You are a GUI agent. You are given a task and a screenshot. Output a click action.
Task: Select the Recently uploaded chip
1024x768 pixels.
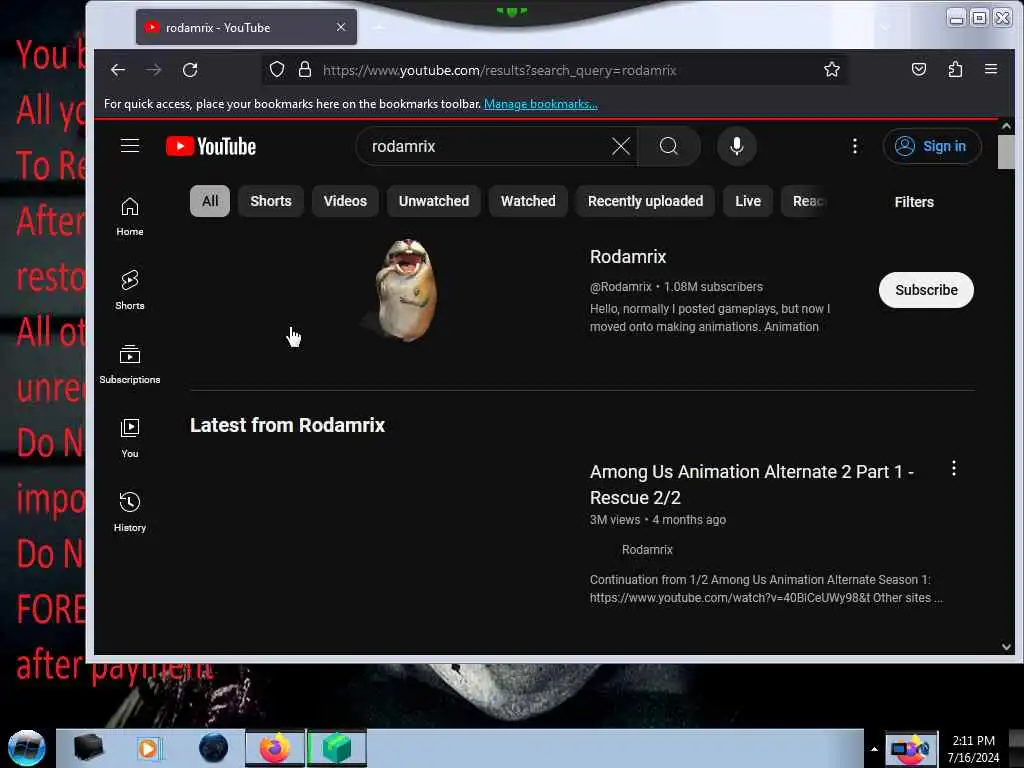[645, 201]
